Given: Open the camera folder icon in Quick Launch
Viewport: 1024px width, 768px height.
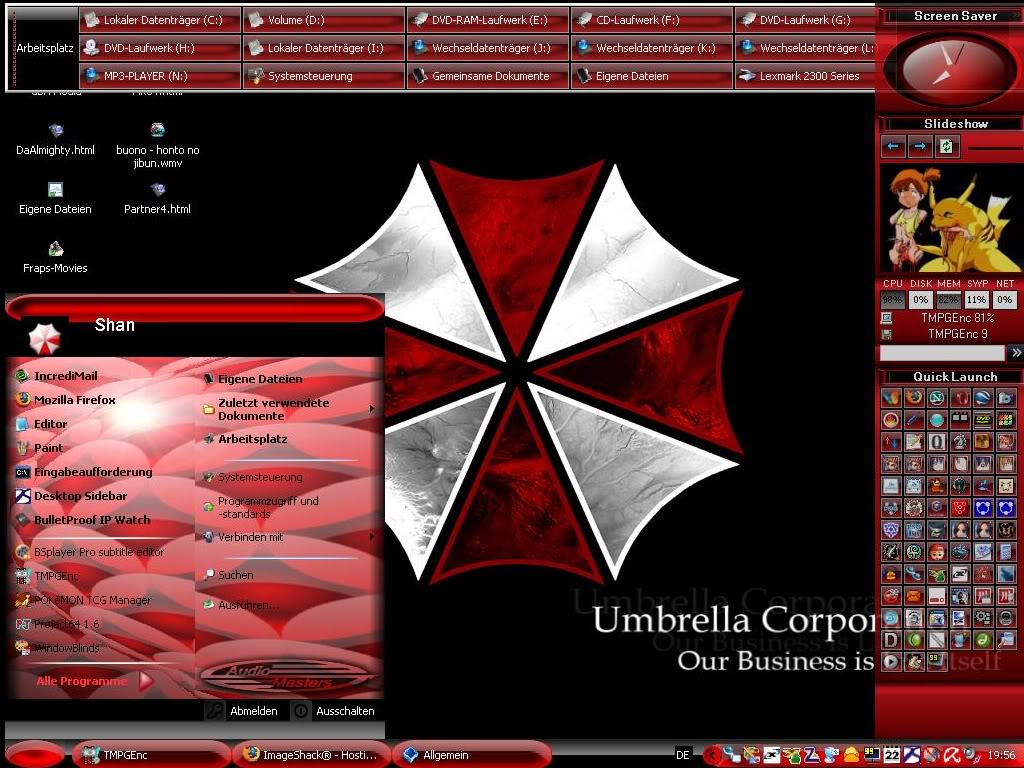Looking at the screenshot, I should click(1006, 397).
